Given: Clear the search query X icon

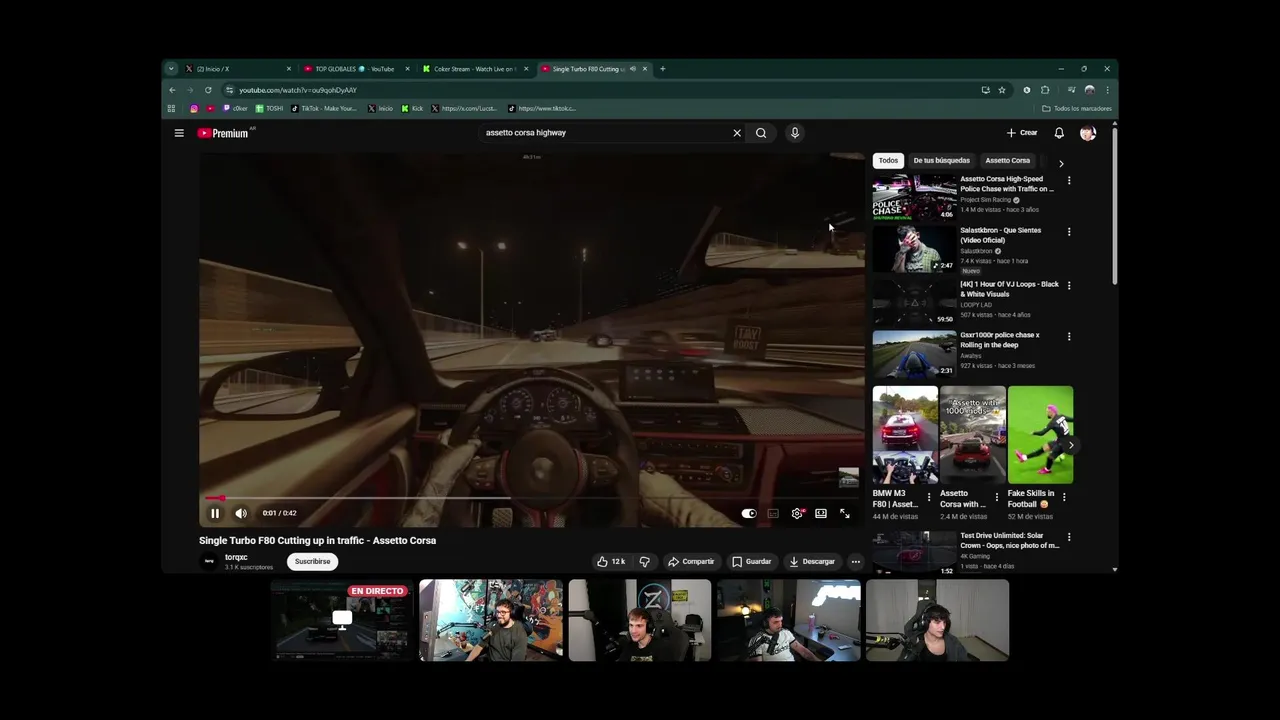Looking at the screenshot, I should pyautogui.click(x=737, y=133).
